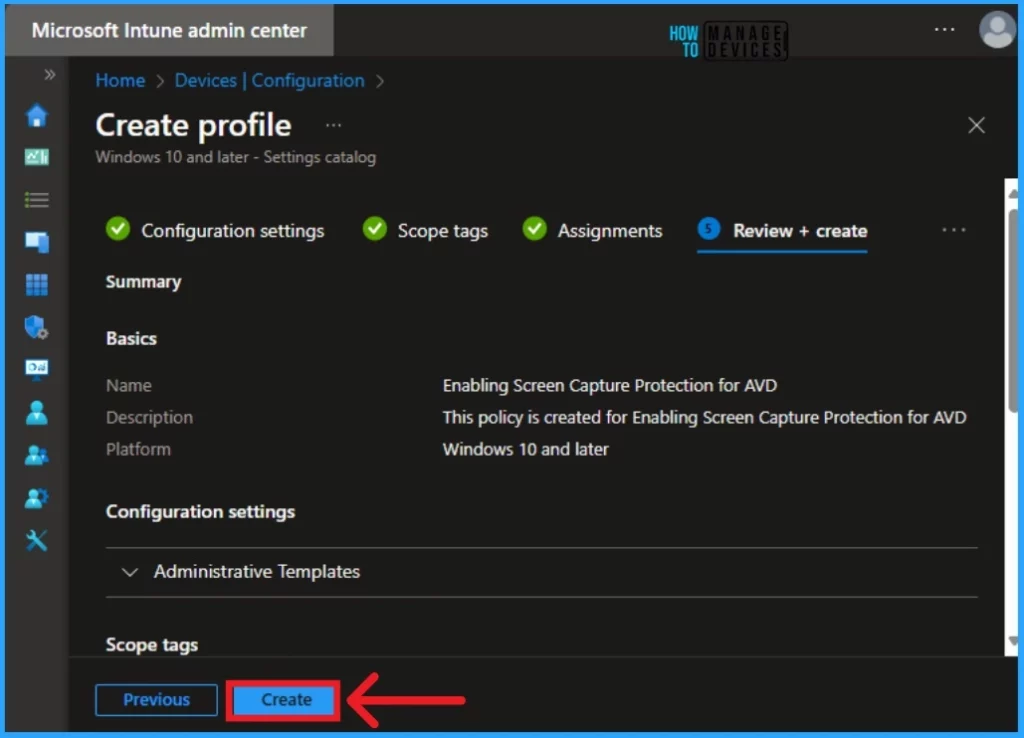Open Reports monitor icon in sidebar

click(x=37, y=369)
